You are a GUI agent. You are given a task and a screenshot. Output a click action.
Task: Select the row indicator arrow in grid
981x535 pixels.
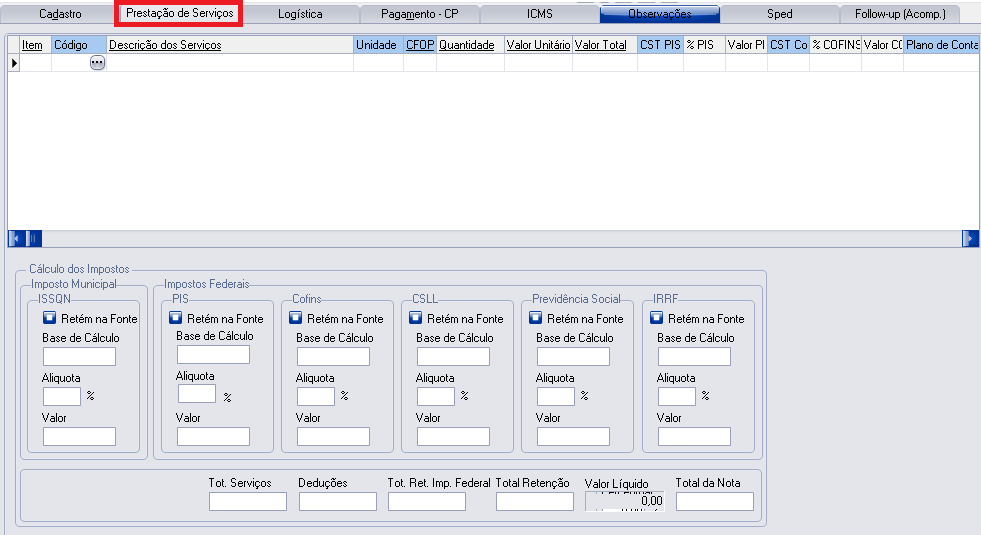(14, 63)
